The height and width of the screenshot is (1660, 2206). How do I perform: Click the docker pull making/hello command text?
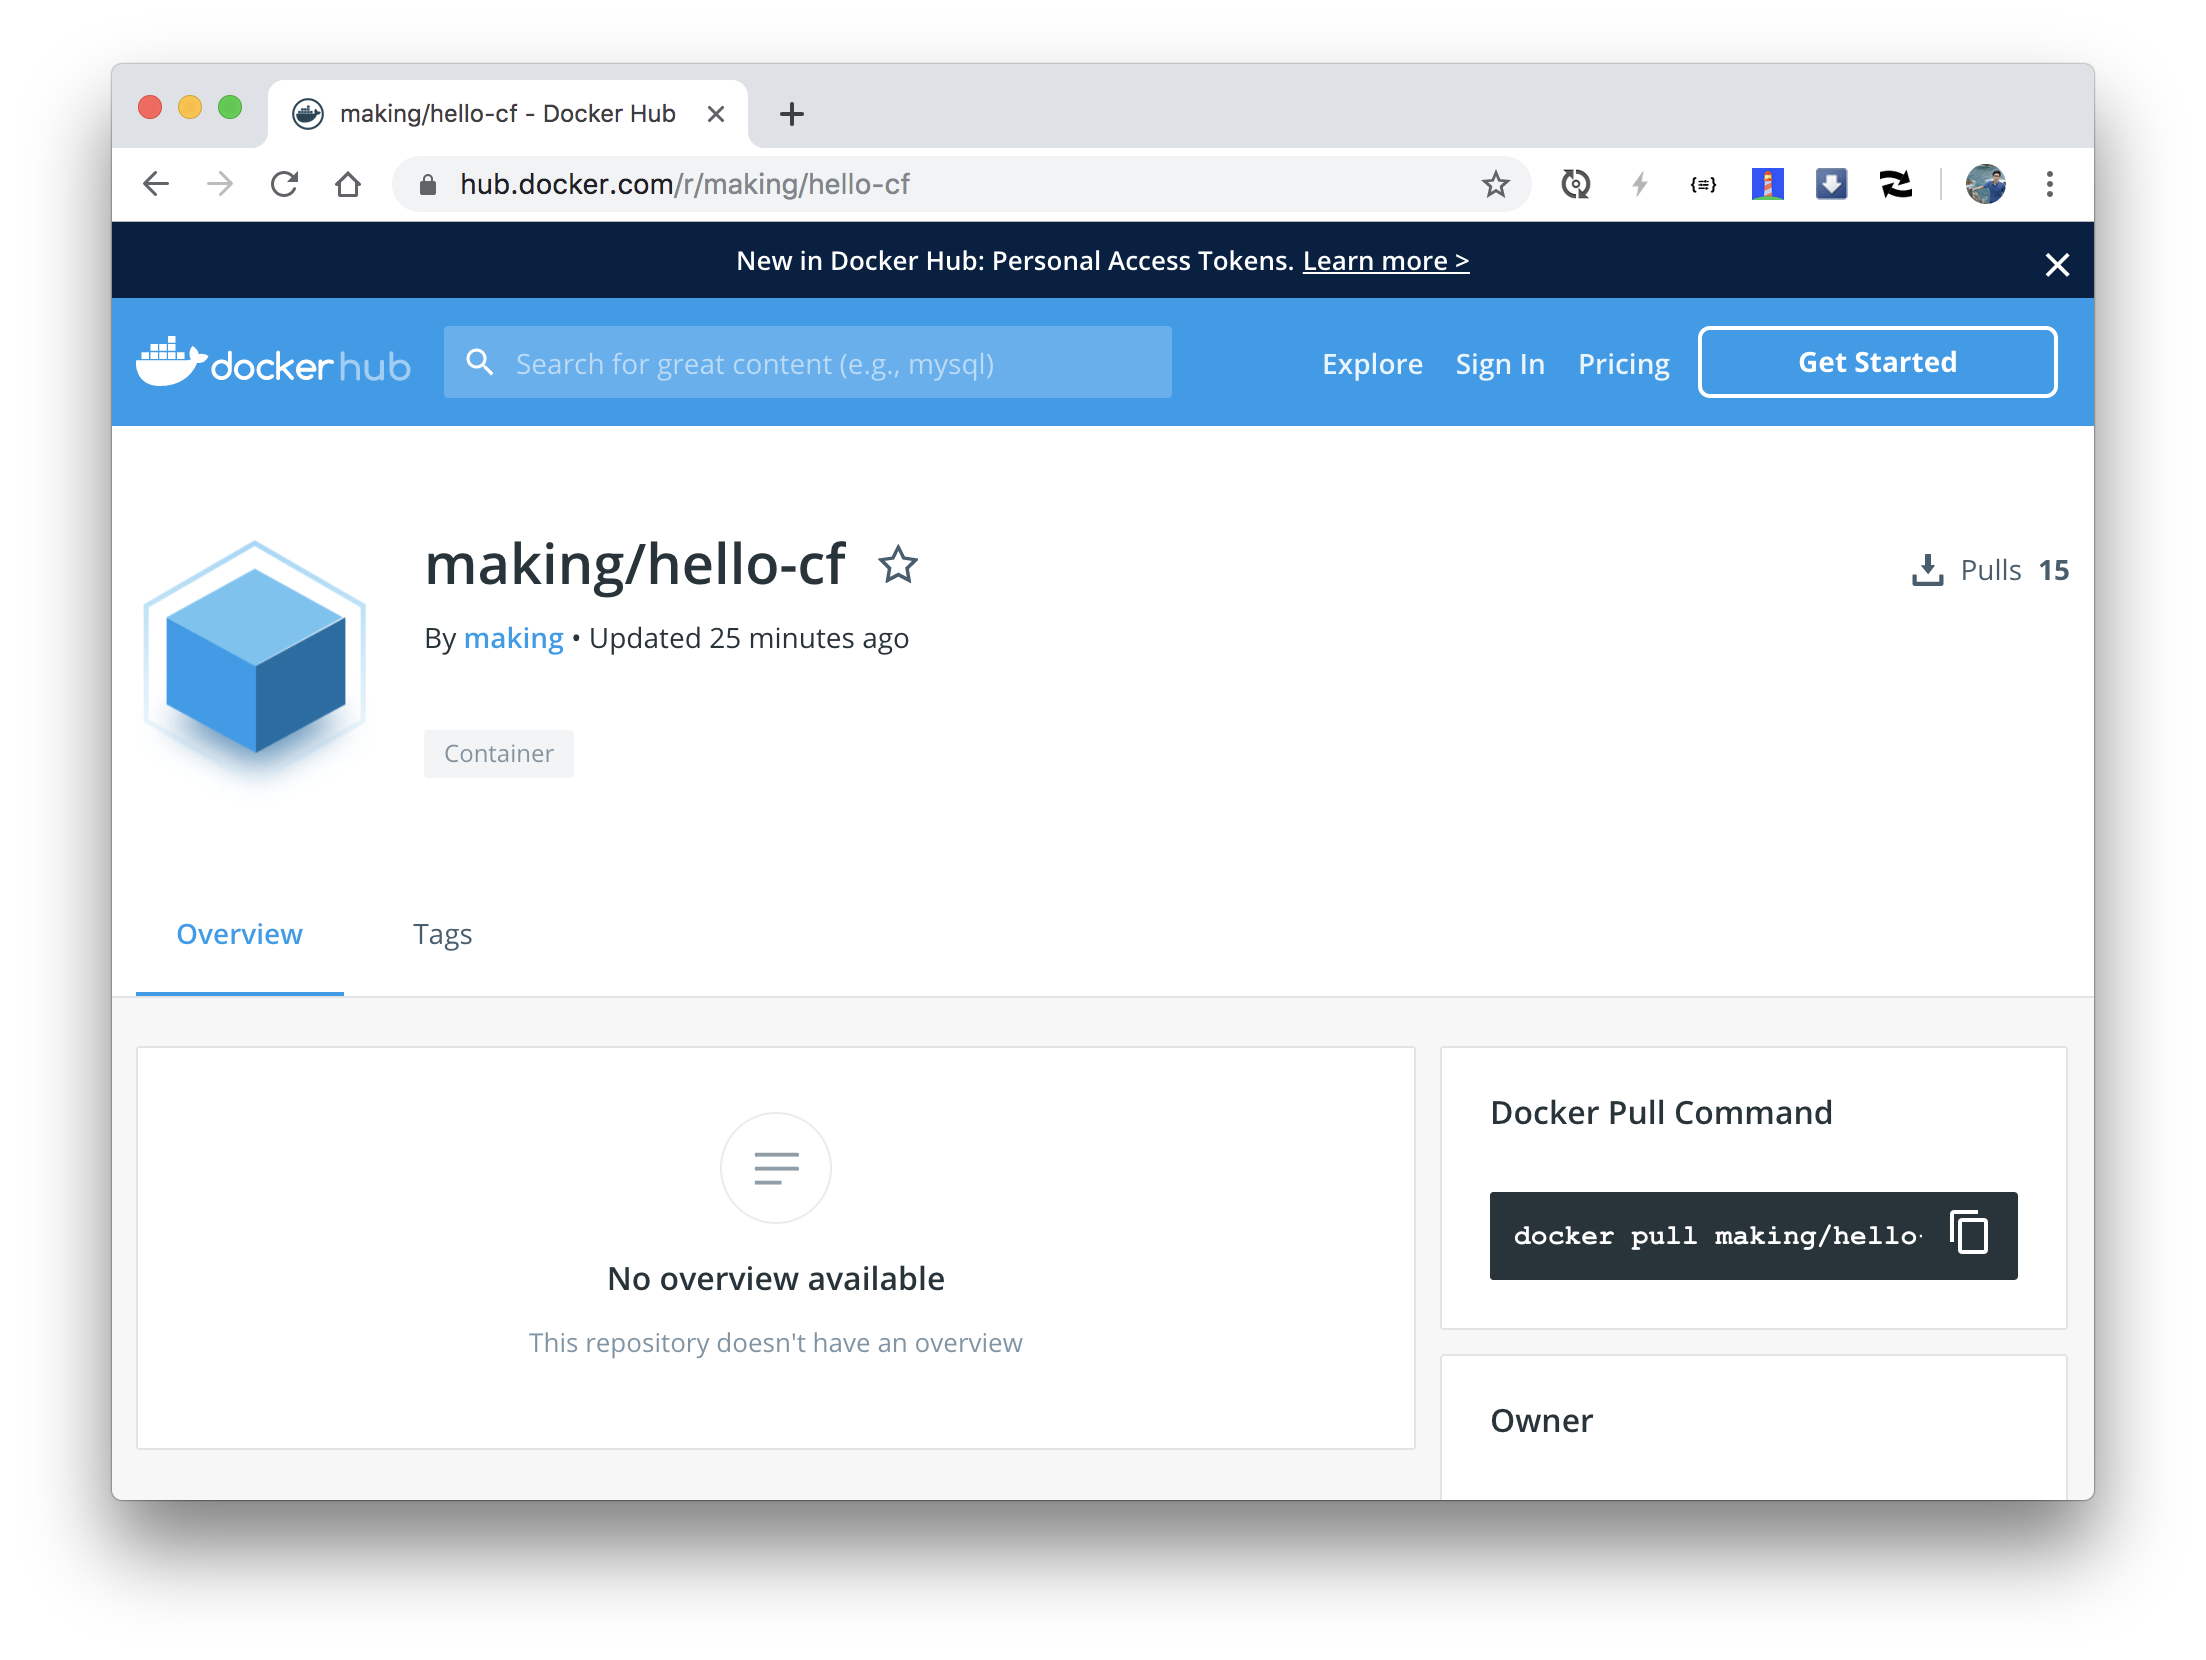point(1717,1236)
